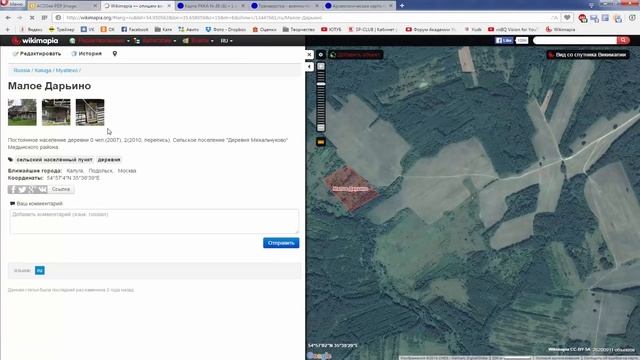Go back in the browser
Screen dimensions: 640x360
pyautogui.click(x=8, y=18)
